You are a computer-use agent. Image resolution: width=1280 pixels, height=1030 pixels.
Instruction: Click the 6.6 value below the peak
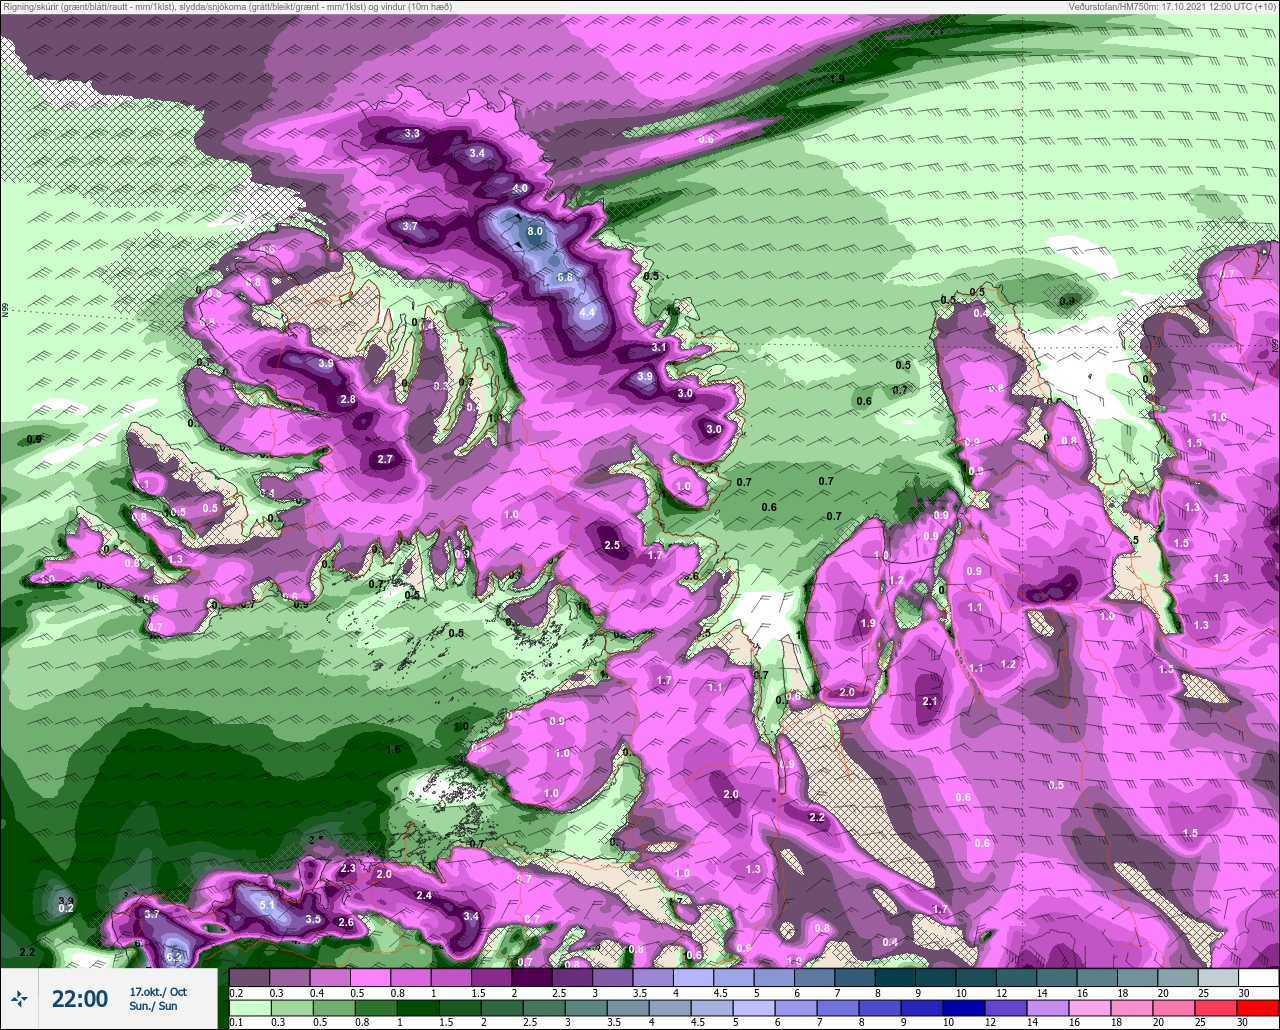tap(564, 277)
